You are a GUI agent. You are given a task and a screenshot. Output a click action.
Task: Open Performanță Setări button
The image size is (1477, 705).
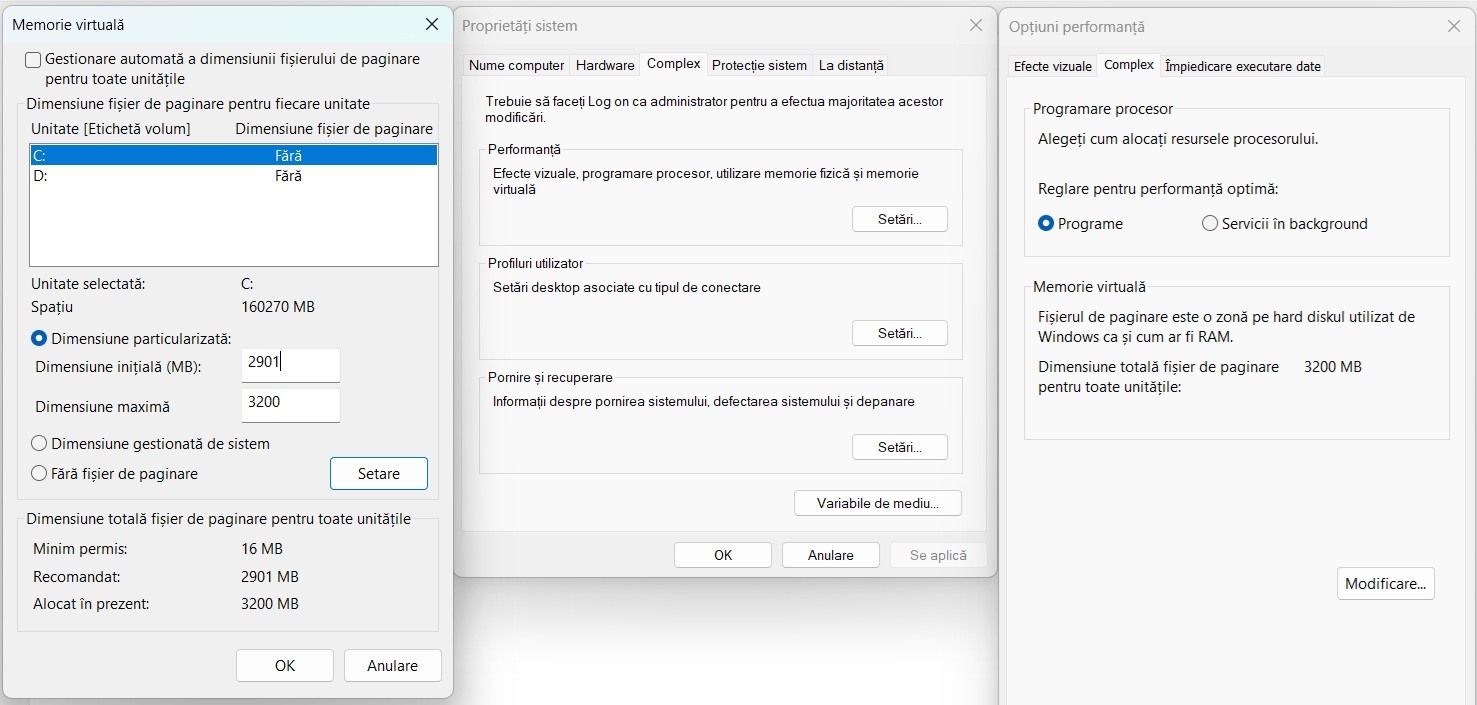(899, 219)
